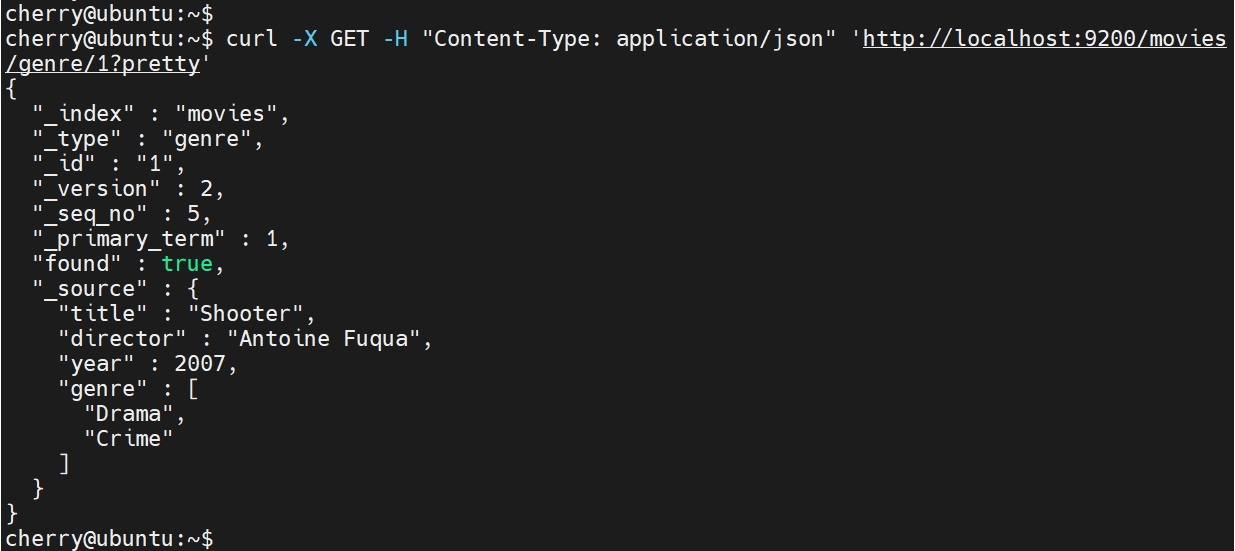The width and height of the screenshot is (1235, 551).
Task: Select the "movies" index value
Action: (x=225, y=114)
